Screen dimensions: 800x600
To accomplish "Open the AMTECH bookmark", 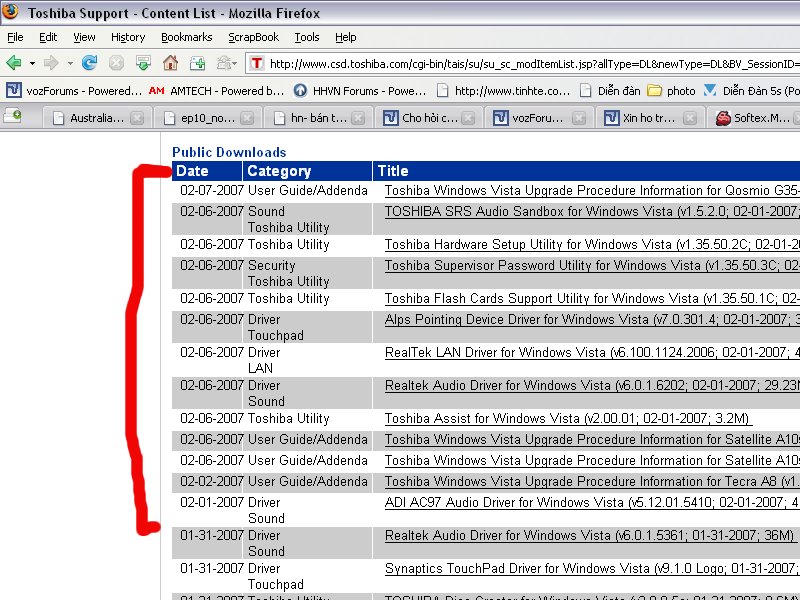I will coord(216,91).
